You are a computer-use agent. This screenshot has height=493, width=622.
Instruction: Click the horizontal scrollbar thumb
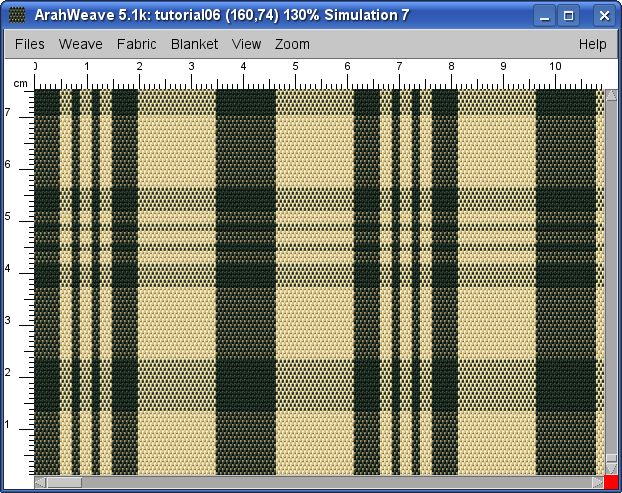64,483
